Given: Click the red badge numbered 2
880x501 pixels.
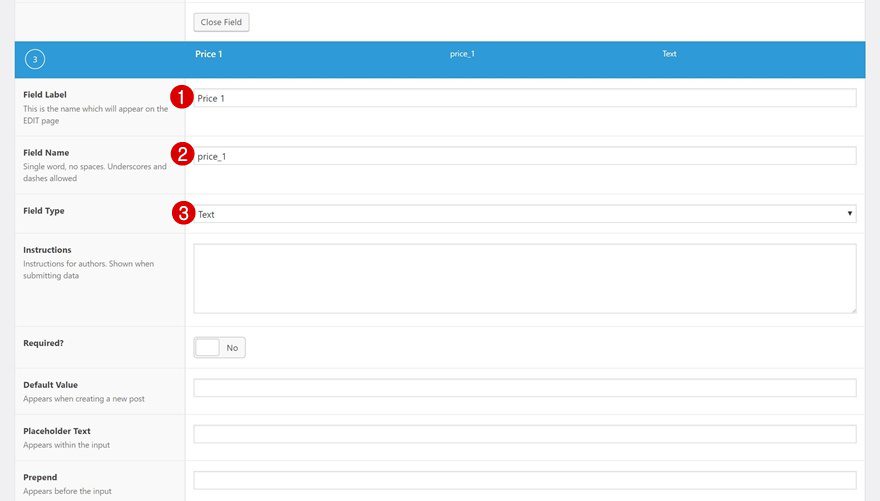Looking at the screenshot, I should (x=182, y=154).
